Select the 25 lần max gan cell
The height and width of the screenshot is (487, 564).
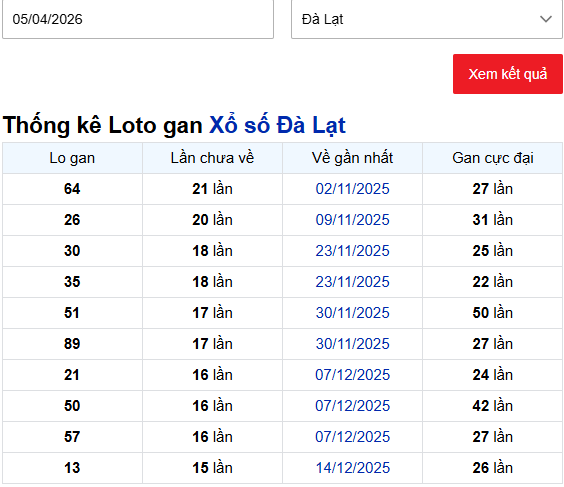click(493, 251)
